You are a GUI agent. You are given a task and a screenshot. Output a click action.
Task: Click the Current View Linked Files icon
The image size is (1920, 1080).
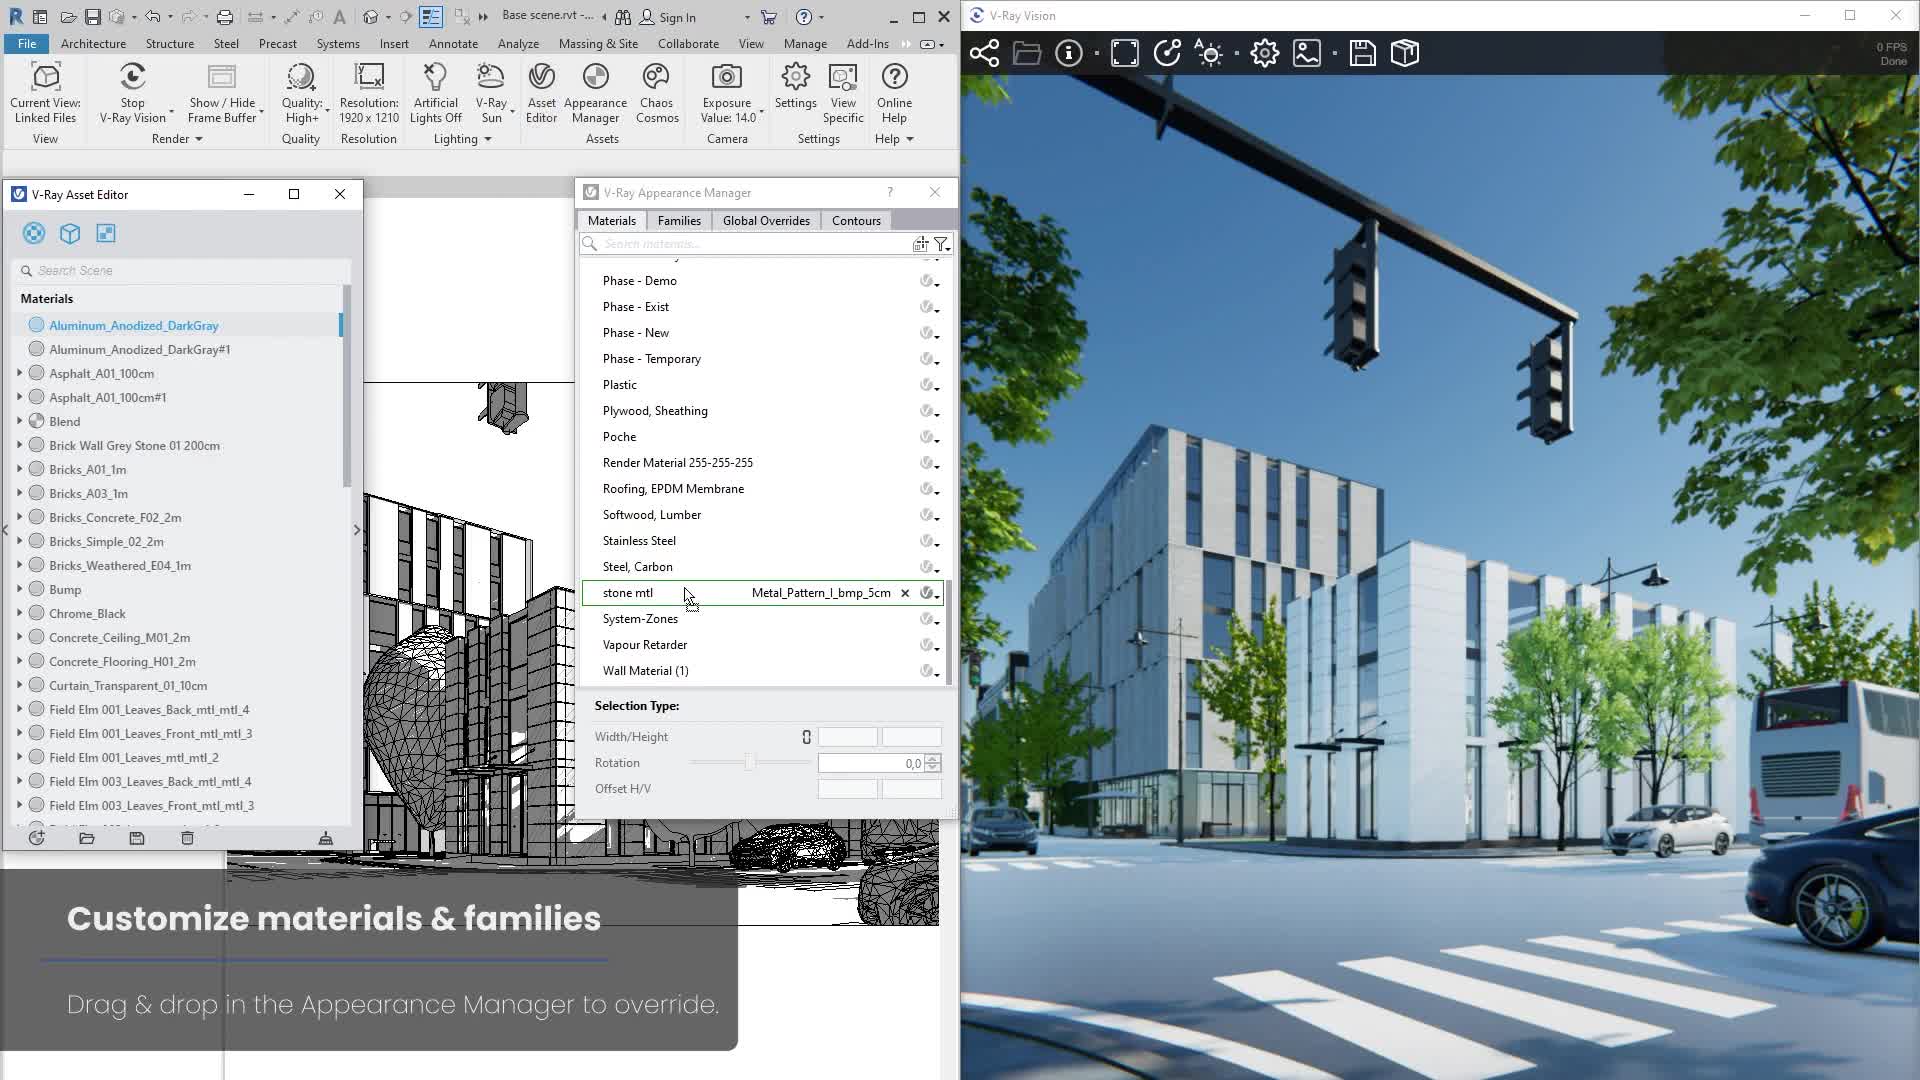click(45, 77)
